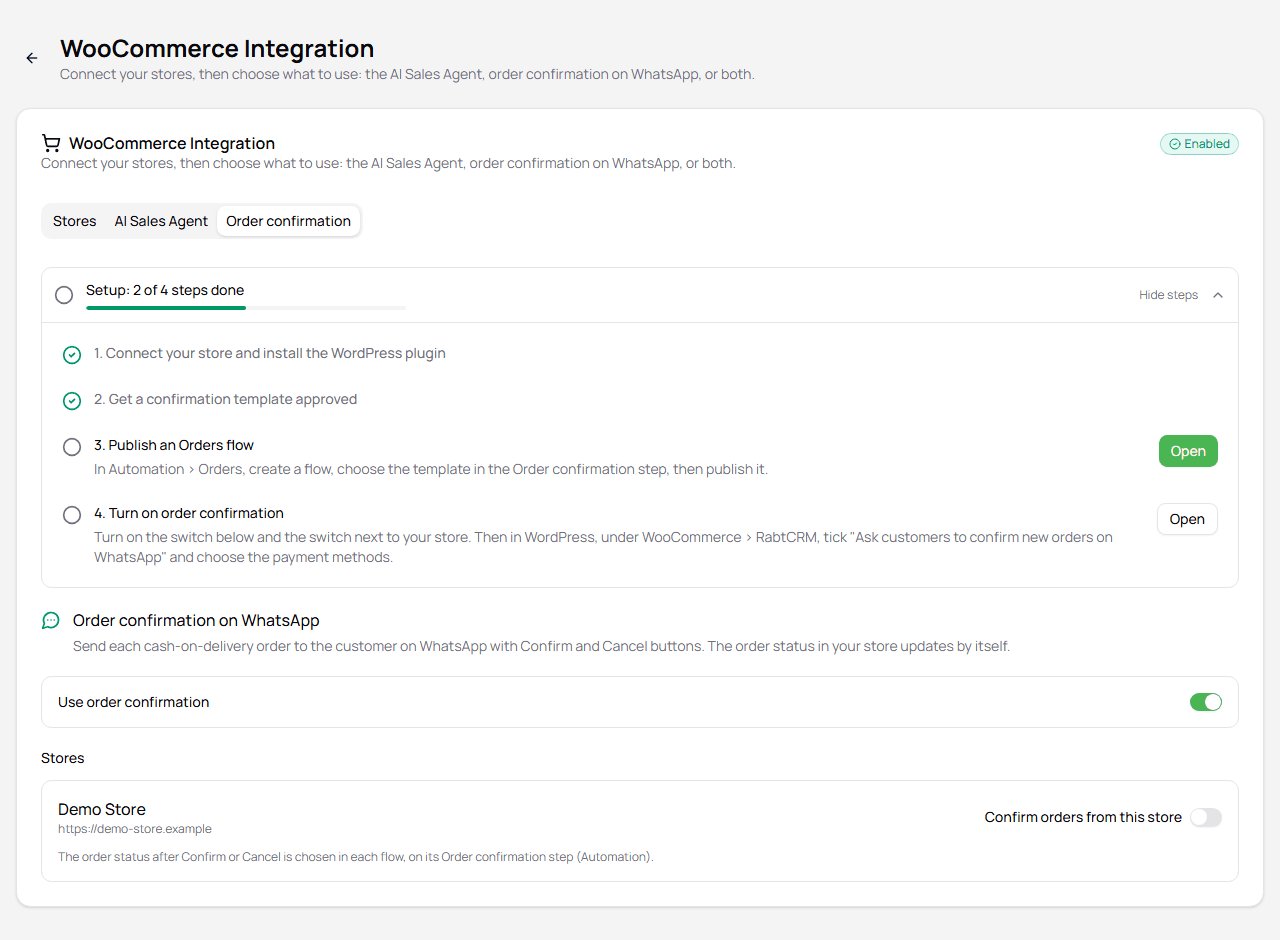Go back using the left arrow icon

[32, 58]
